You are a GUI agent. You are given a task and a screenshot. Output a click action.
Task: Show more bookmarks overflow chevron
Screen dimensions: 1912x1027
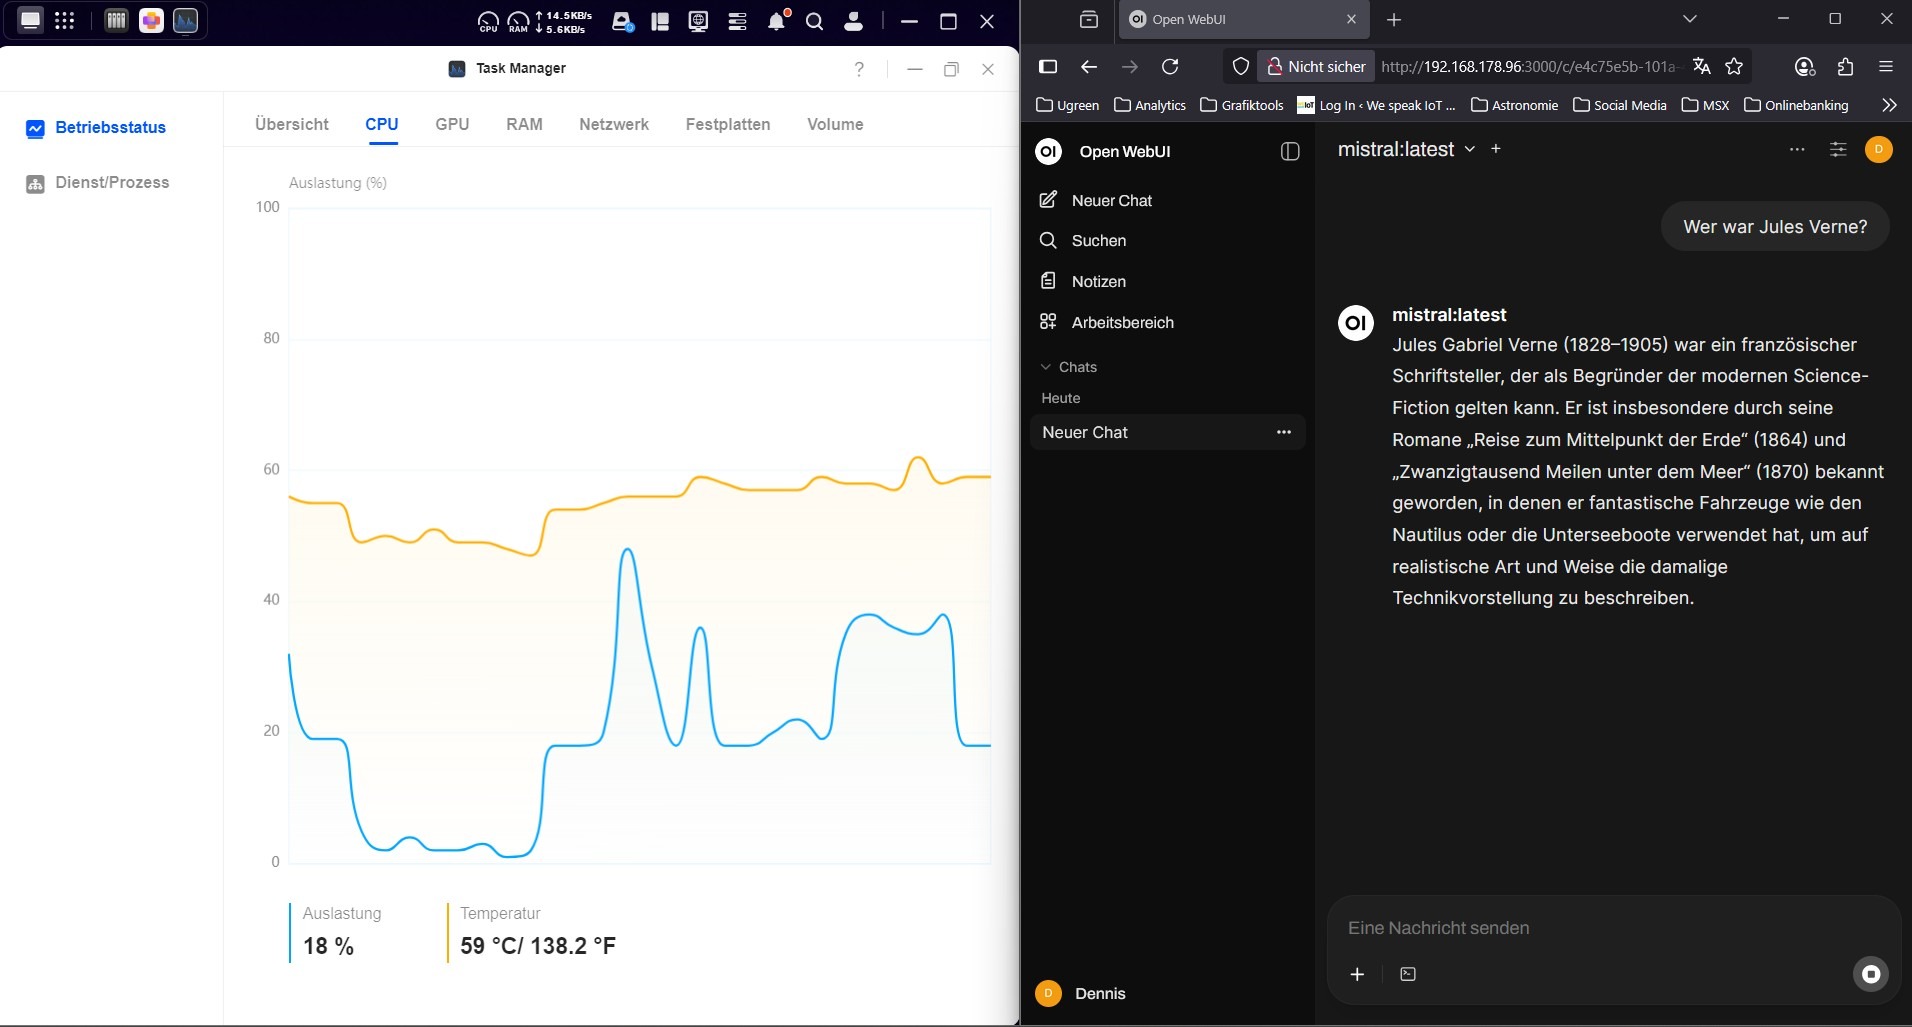(x=1888, y=105)
